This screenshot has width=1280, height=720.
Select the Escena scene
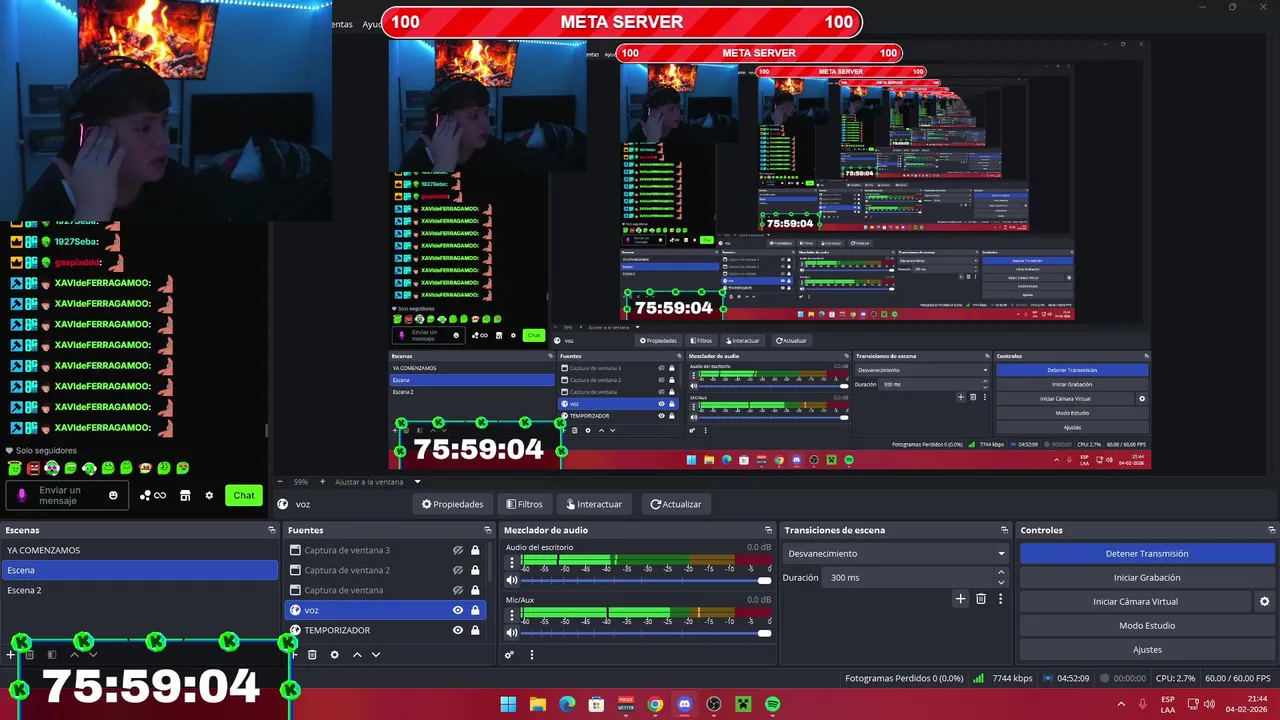pos(139,570)
